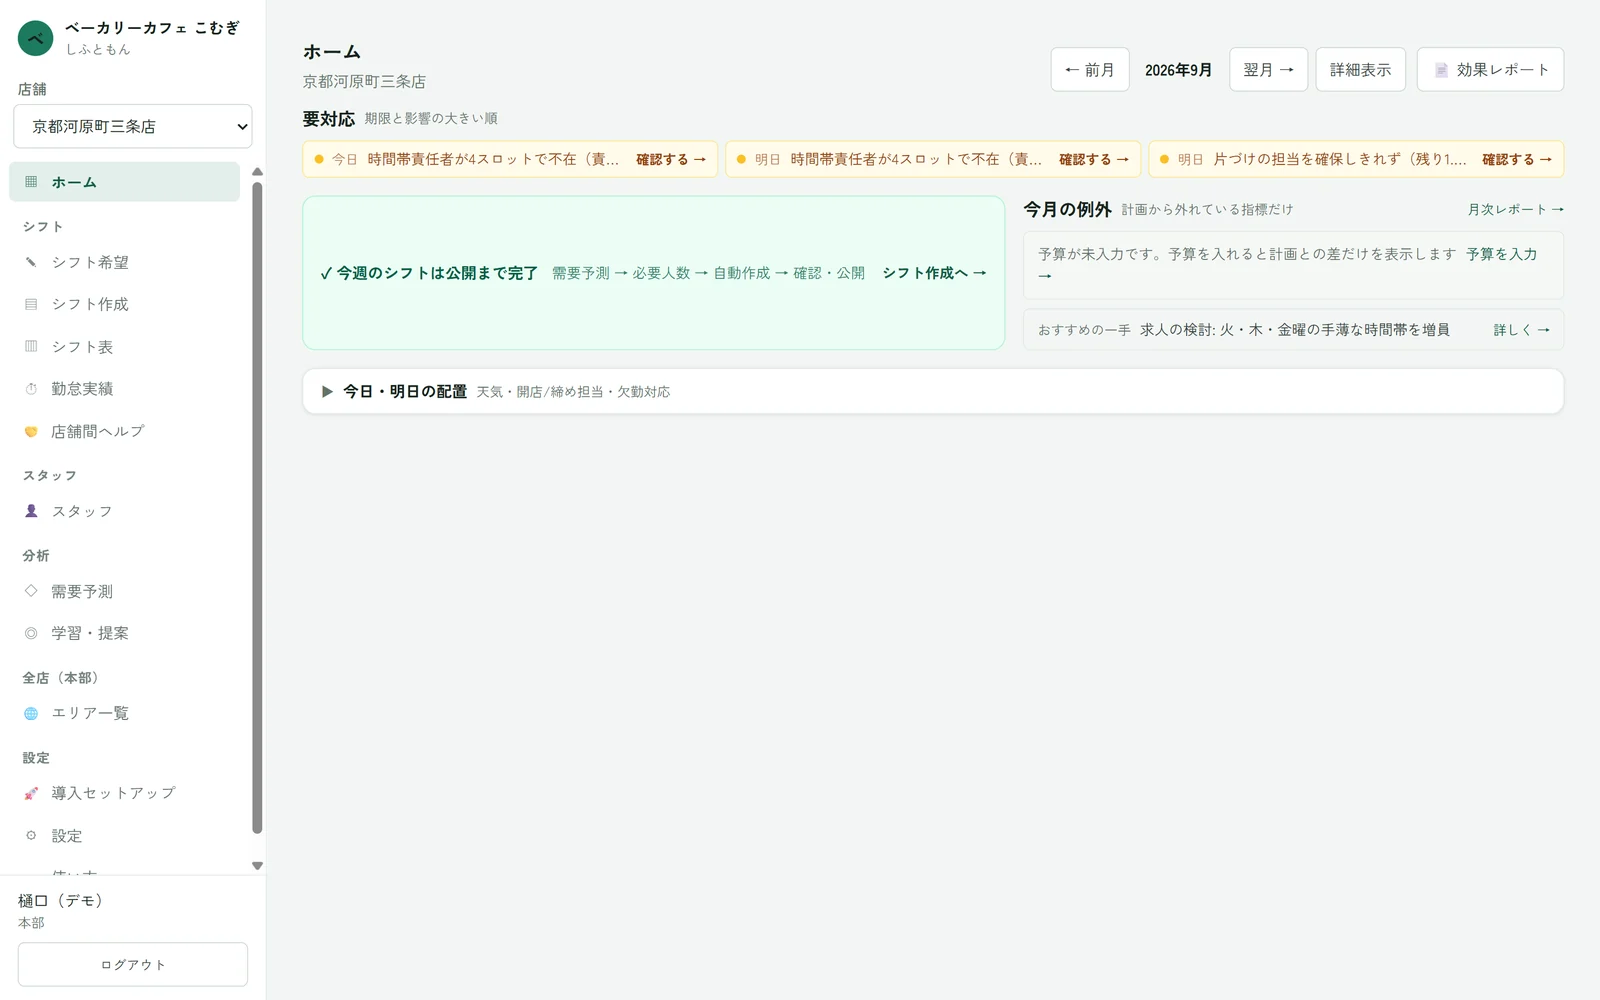The image size is (1600, 1000).
Task: Click the シフト希望 pencil icon
Action: (31, 262)
